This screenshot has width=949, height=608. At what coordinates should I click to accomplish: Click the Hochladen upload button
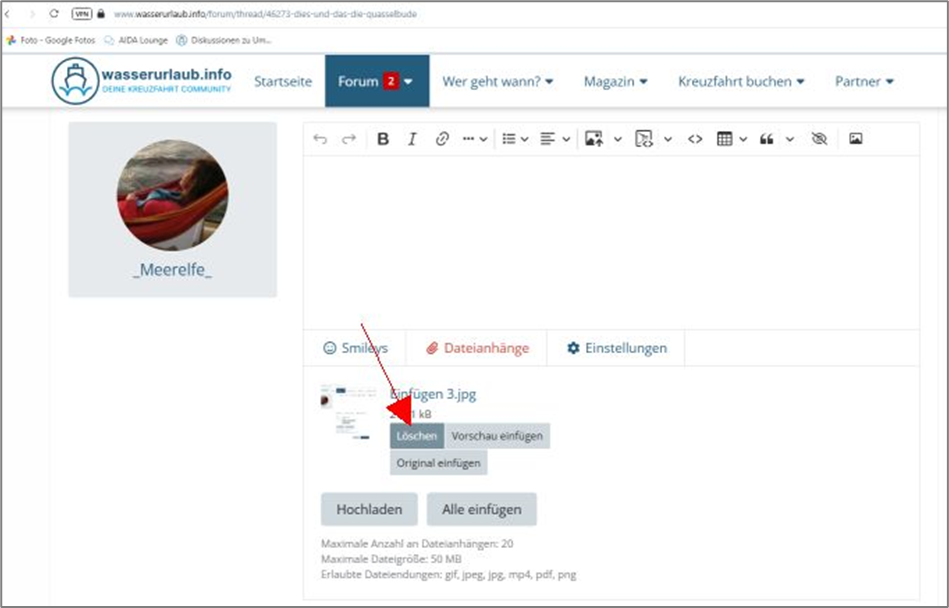pos(369,509)
